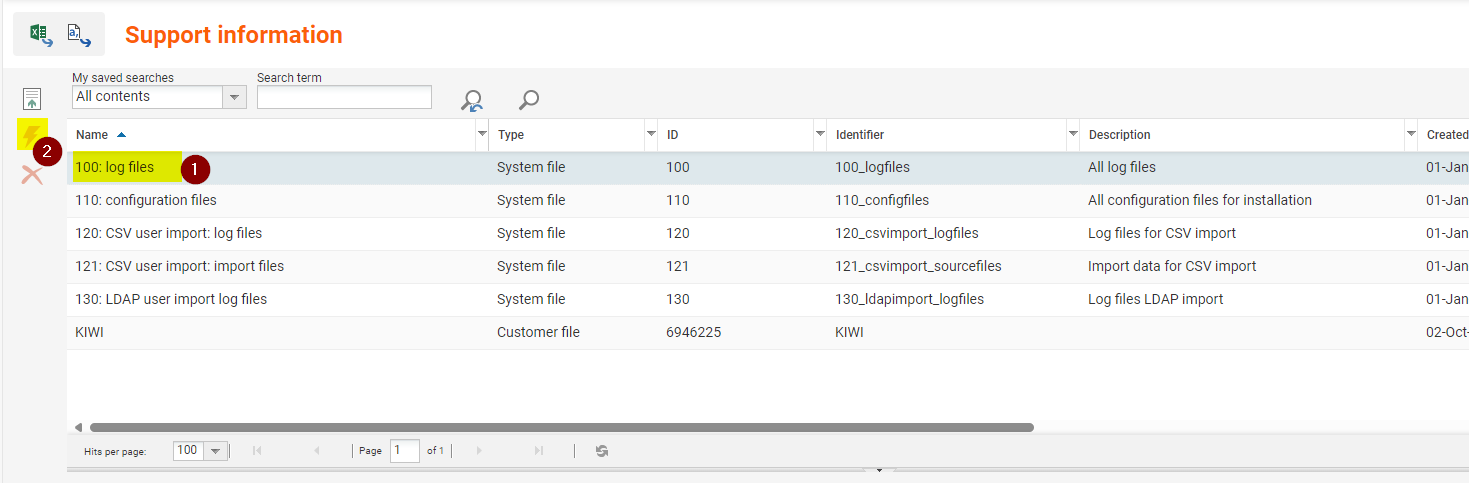Viewport: 1469px width, 483px height.
Task: Click the horizontal scrollbar under the table
Action: (560, 427)
